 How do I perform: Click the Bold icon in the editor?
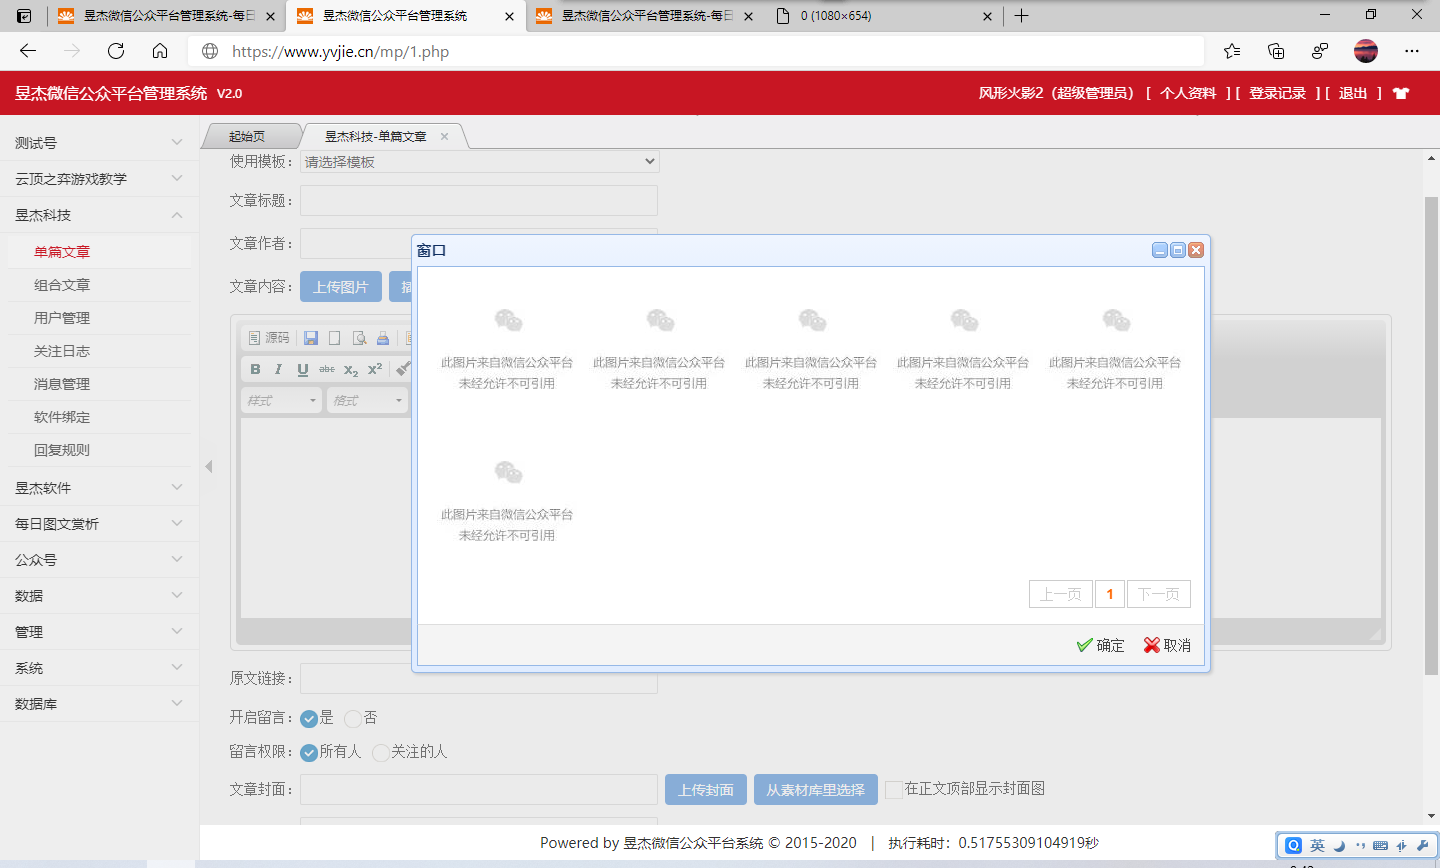click(x=255, y=369)
